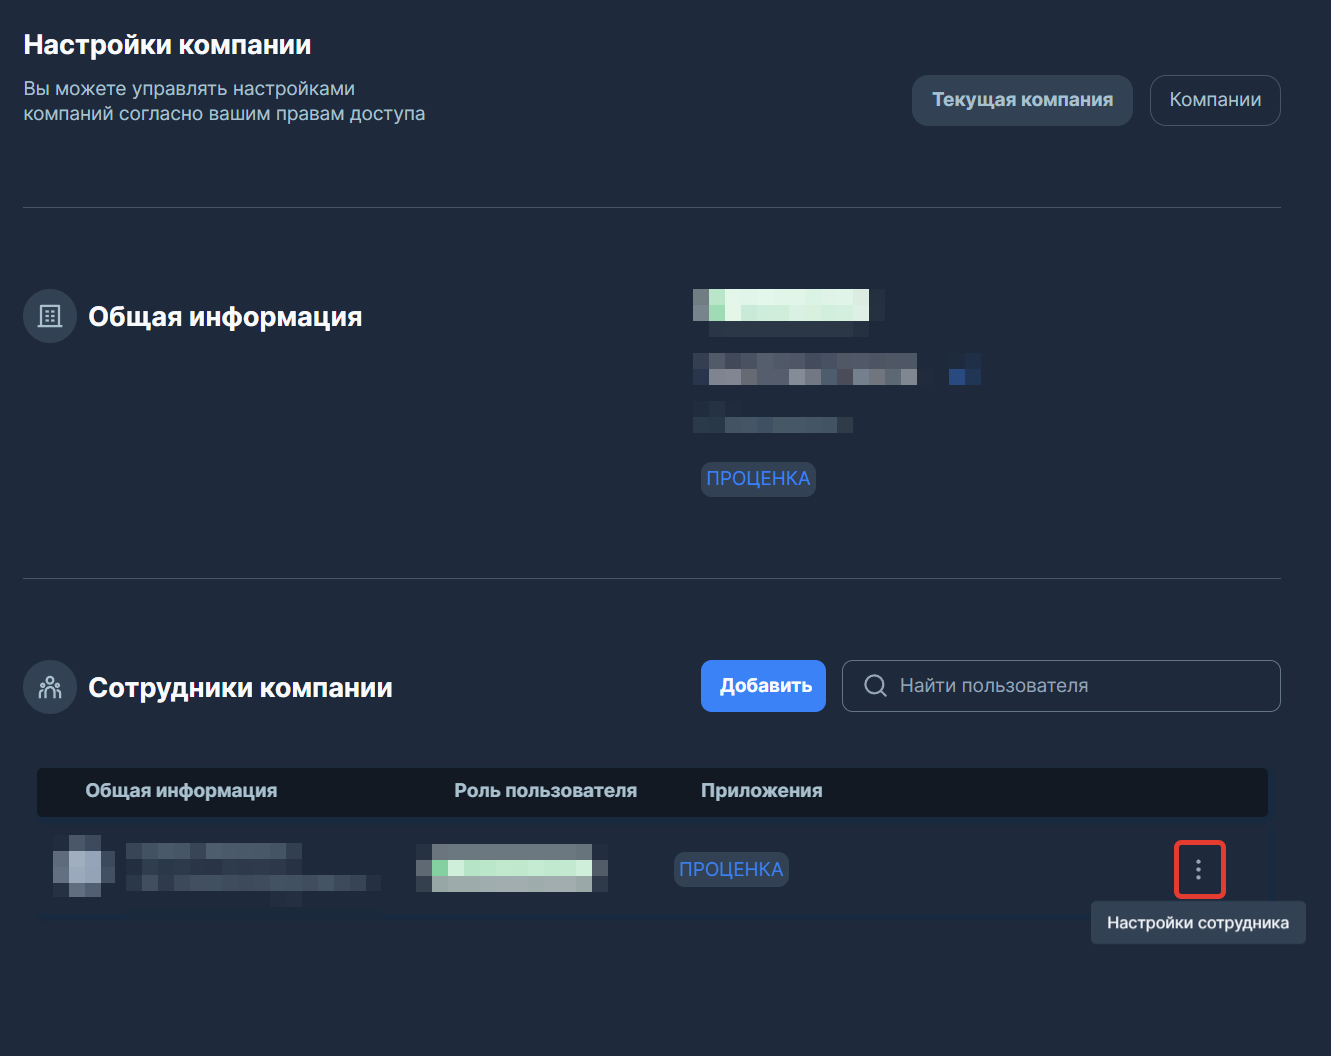Open employee settings three-dot menu

1198,870
